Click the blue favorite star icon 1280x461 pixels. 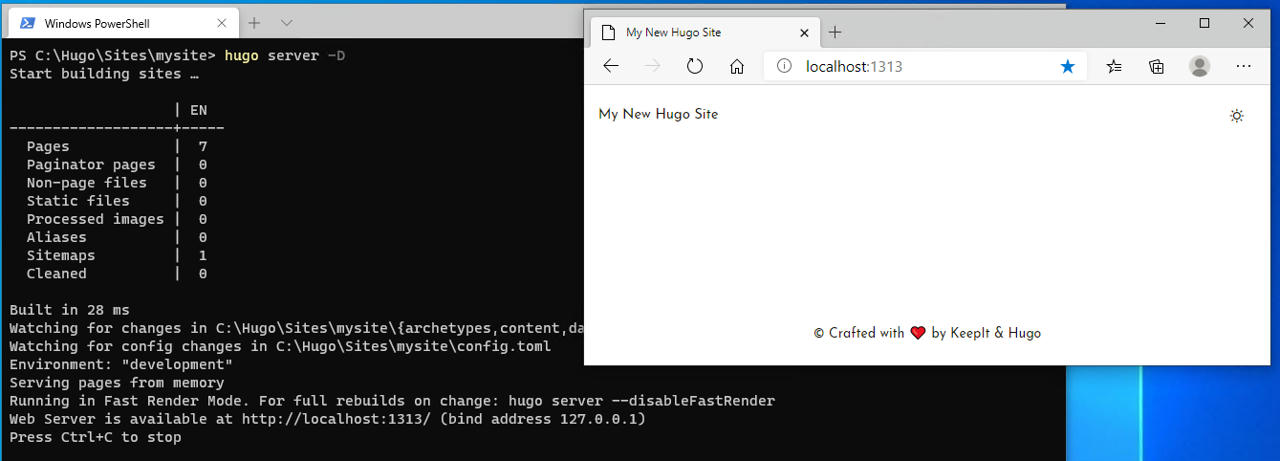(x=1067, y=66)
